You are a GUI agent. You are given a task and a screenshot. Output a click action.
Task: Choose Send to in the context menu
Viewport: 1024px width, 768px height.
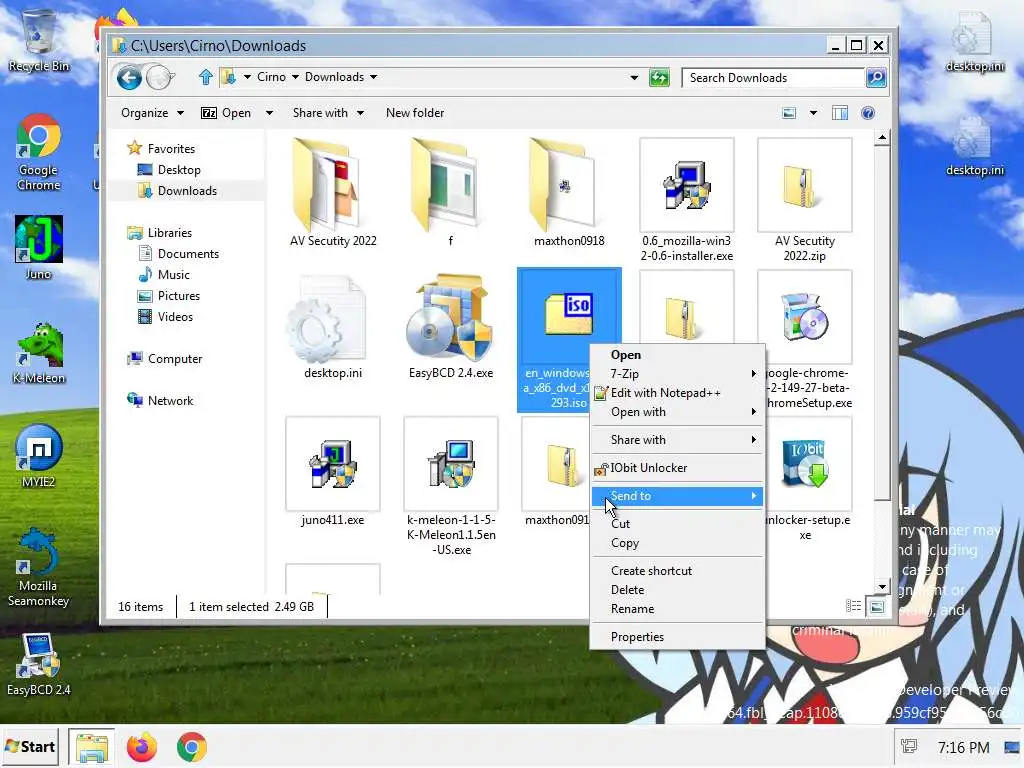coord(677,496)
